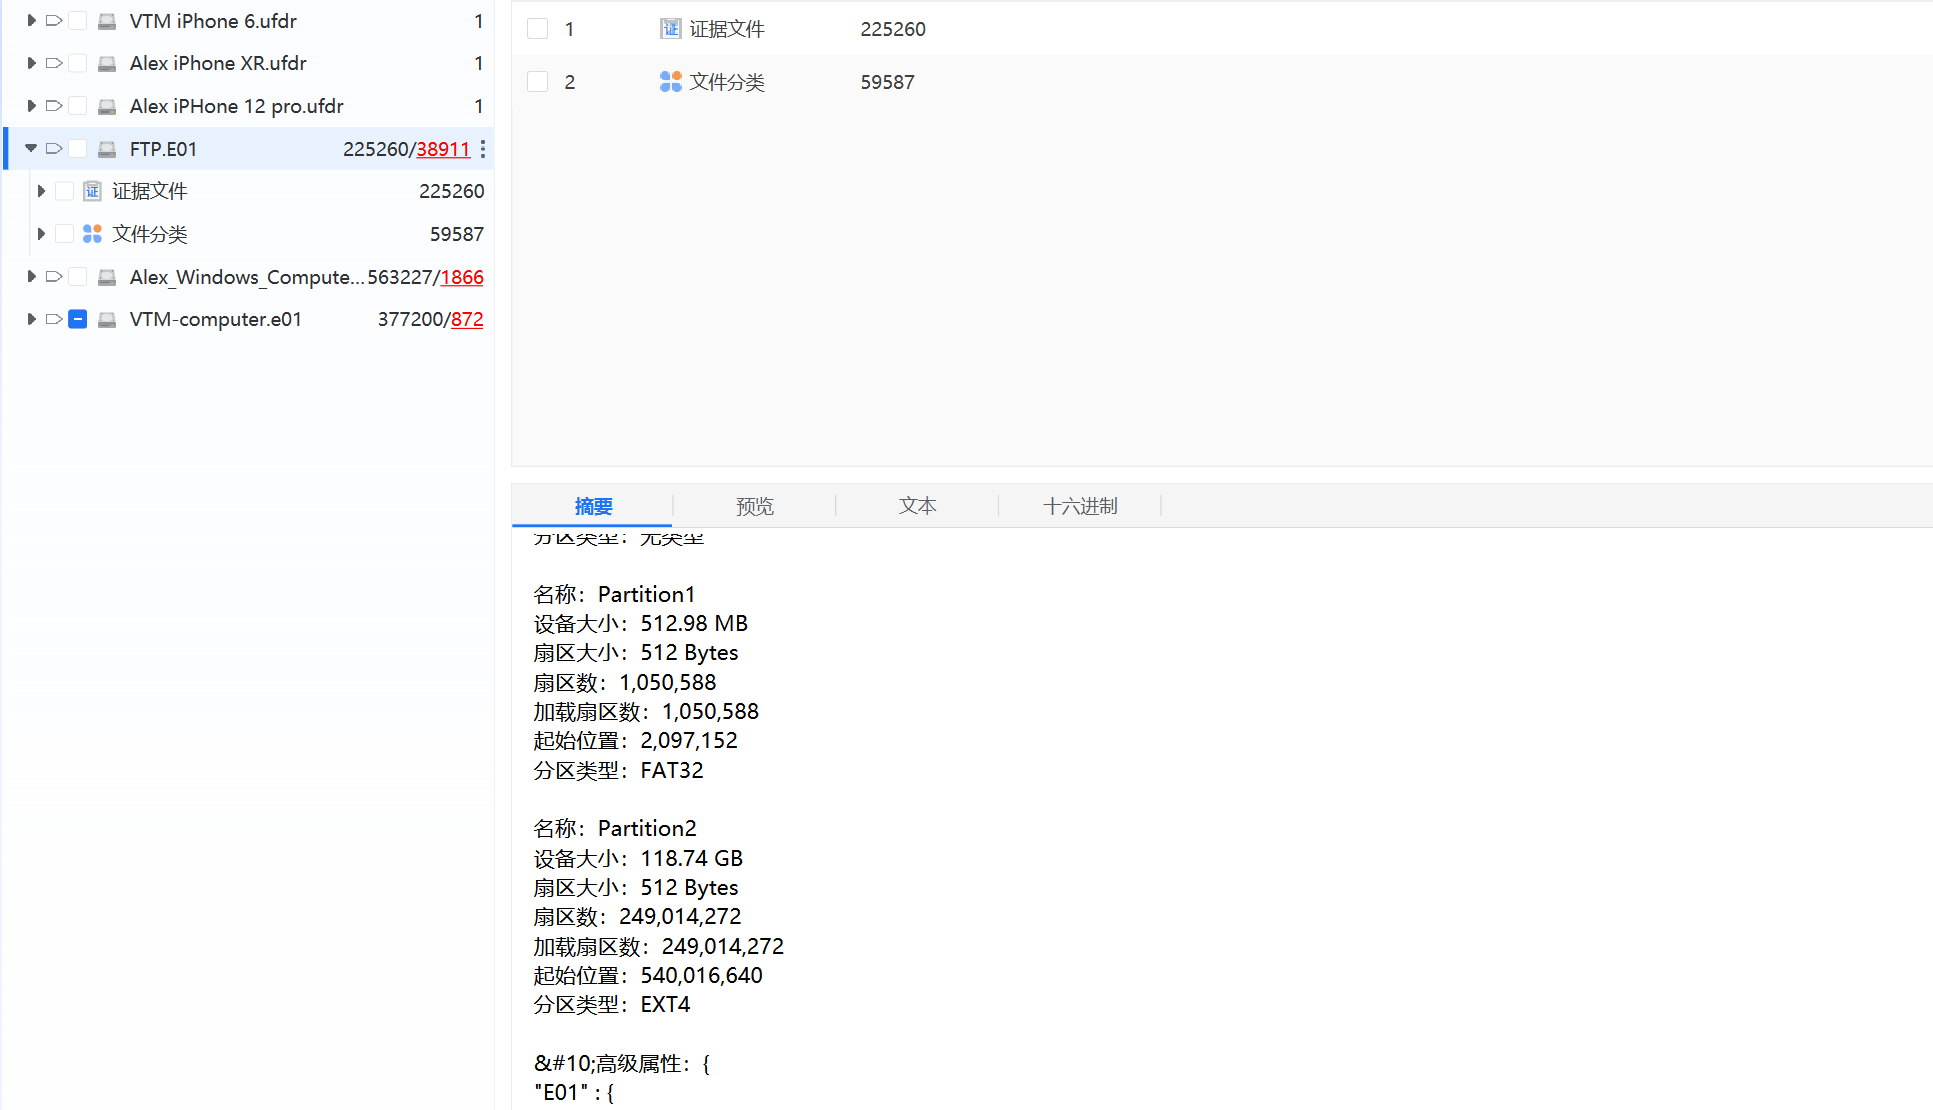Click the Partition2 name line
This screenshot has height=1110, width=1933.
(x=615, y=829)
